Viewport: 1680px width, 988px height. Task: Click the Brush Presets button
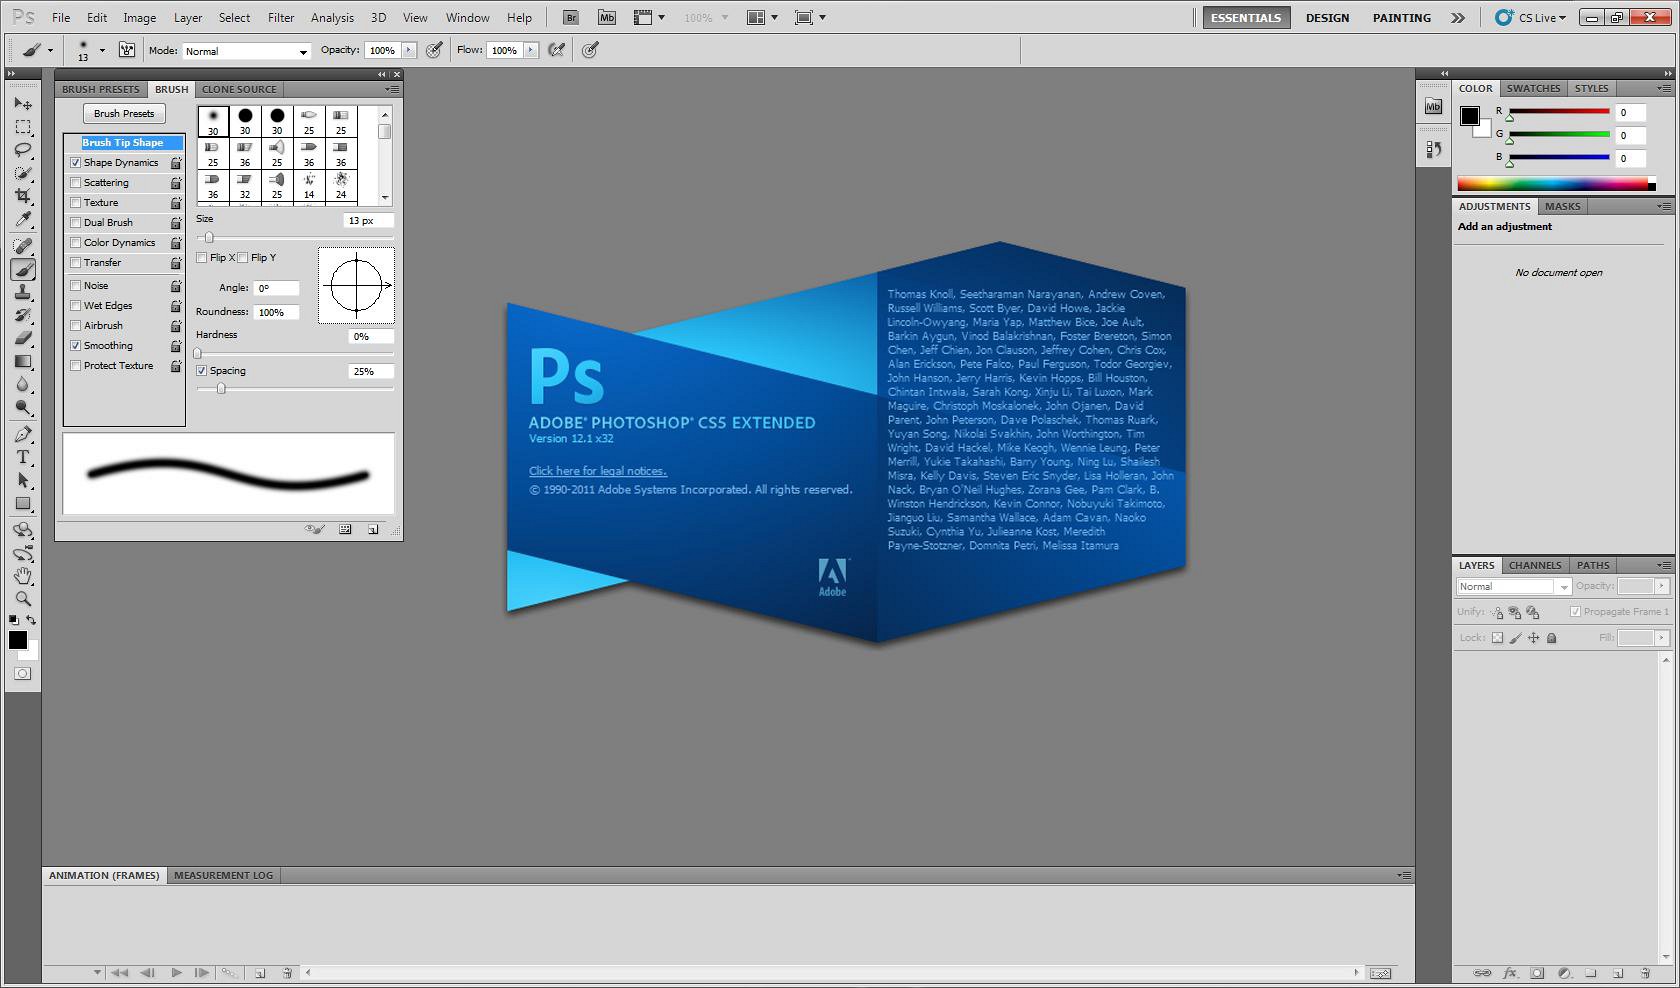[124, 114]
